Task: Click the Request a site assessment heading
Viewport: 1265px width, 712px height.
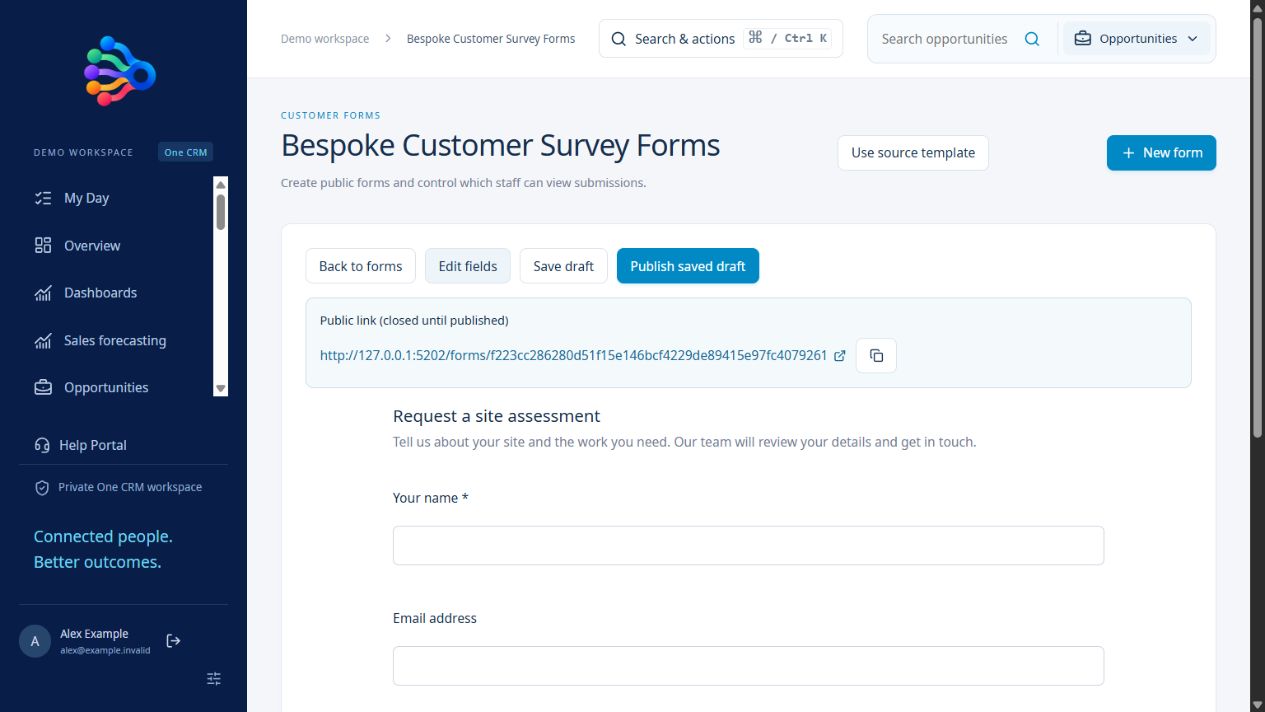Action: pos(496,416)
